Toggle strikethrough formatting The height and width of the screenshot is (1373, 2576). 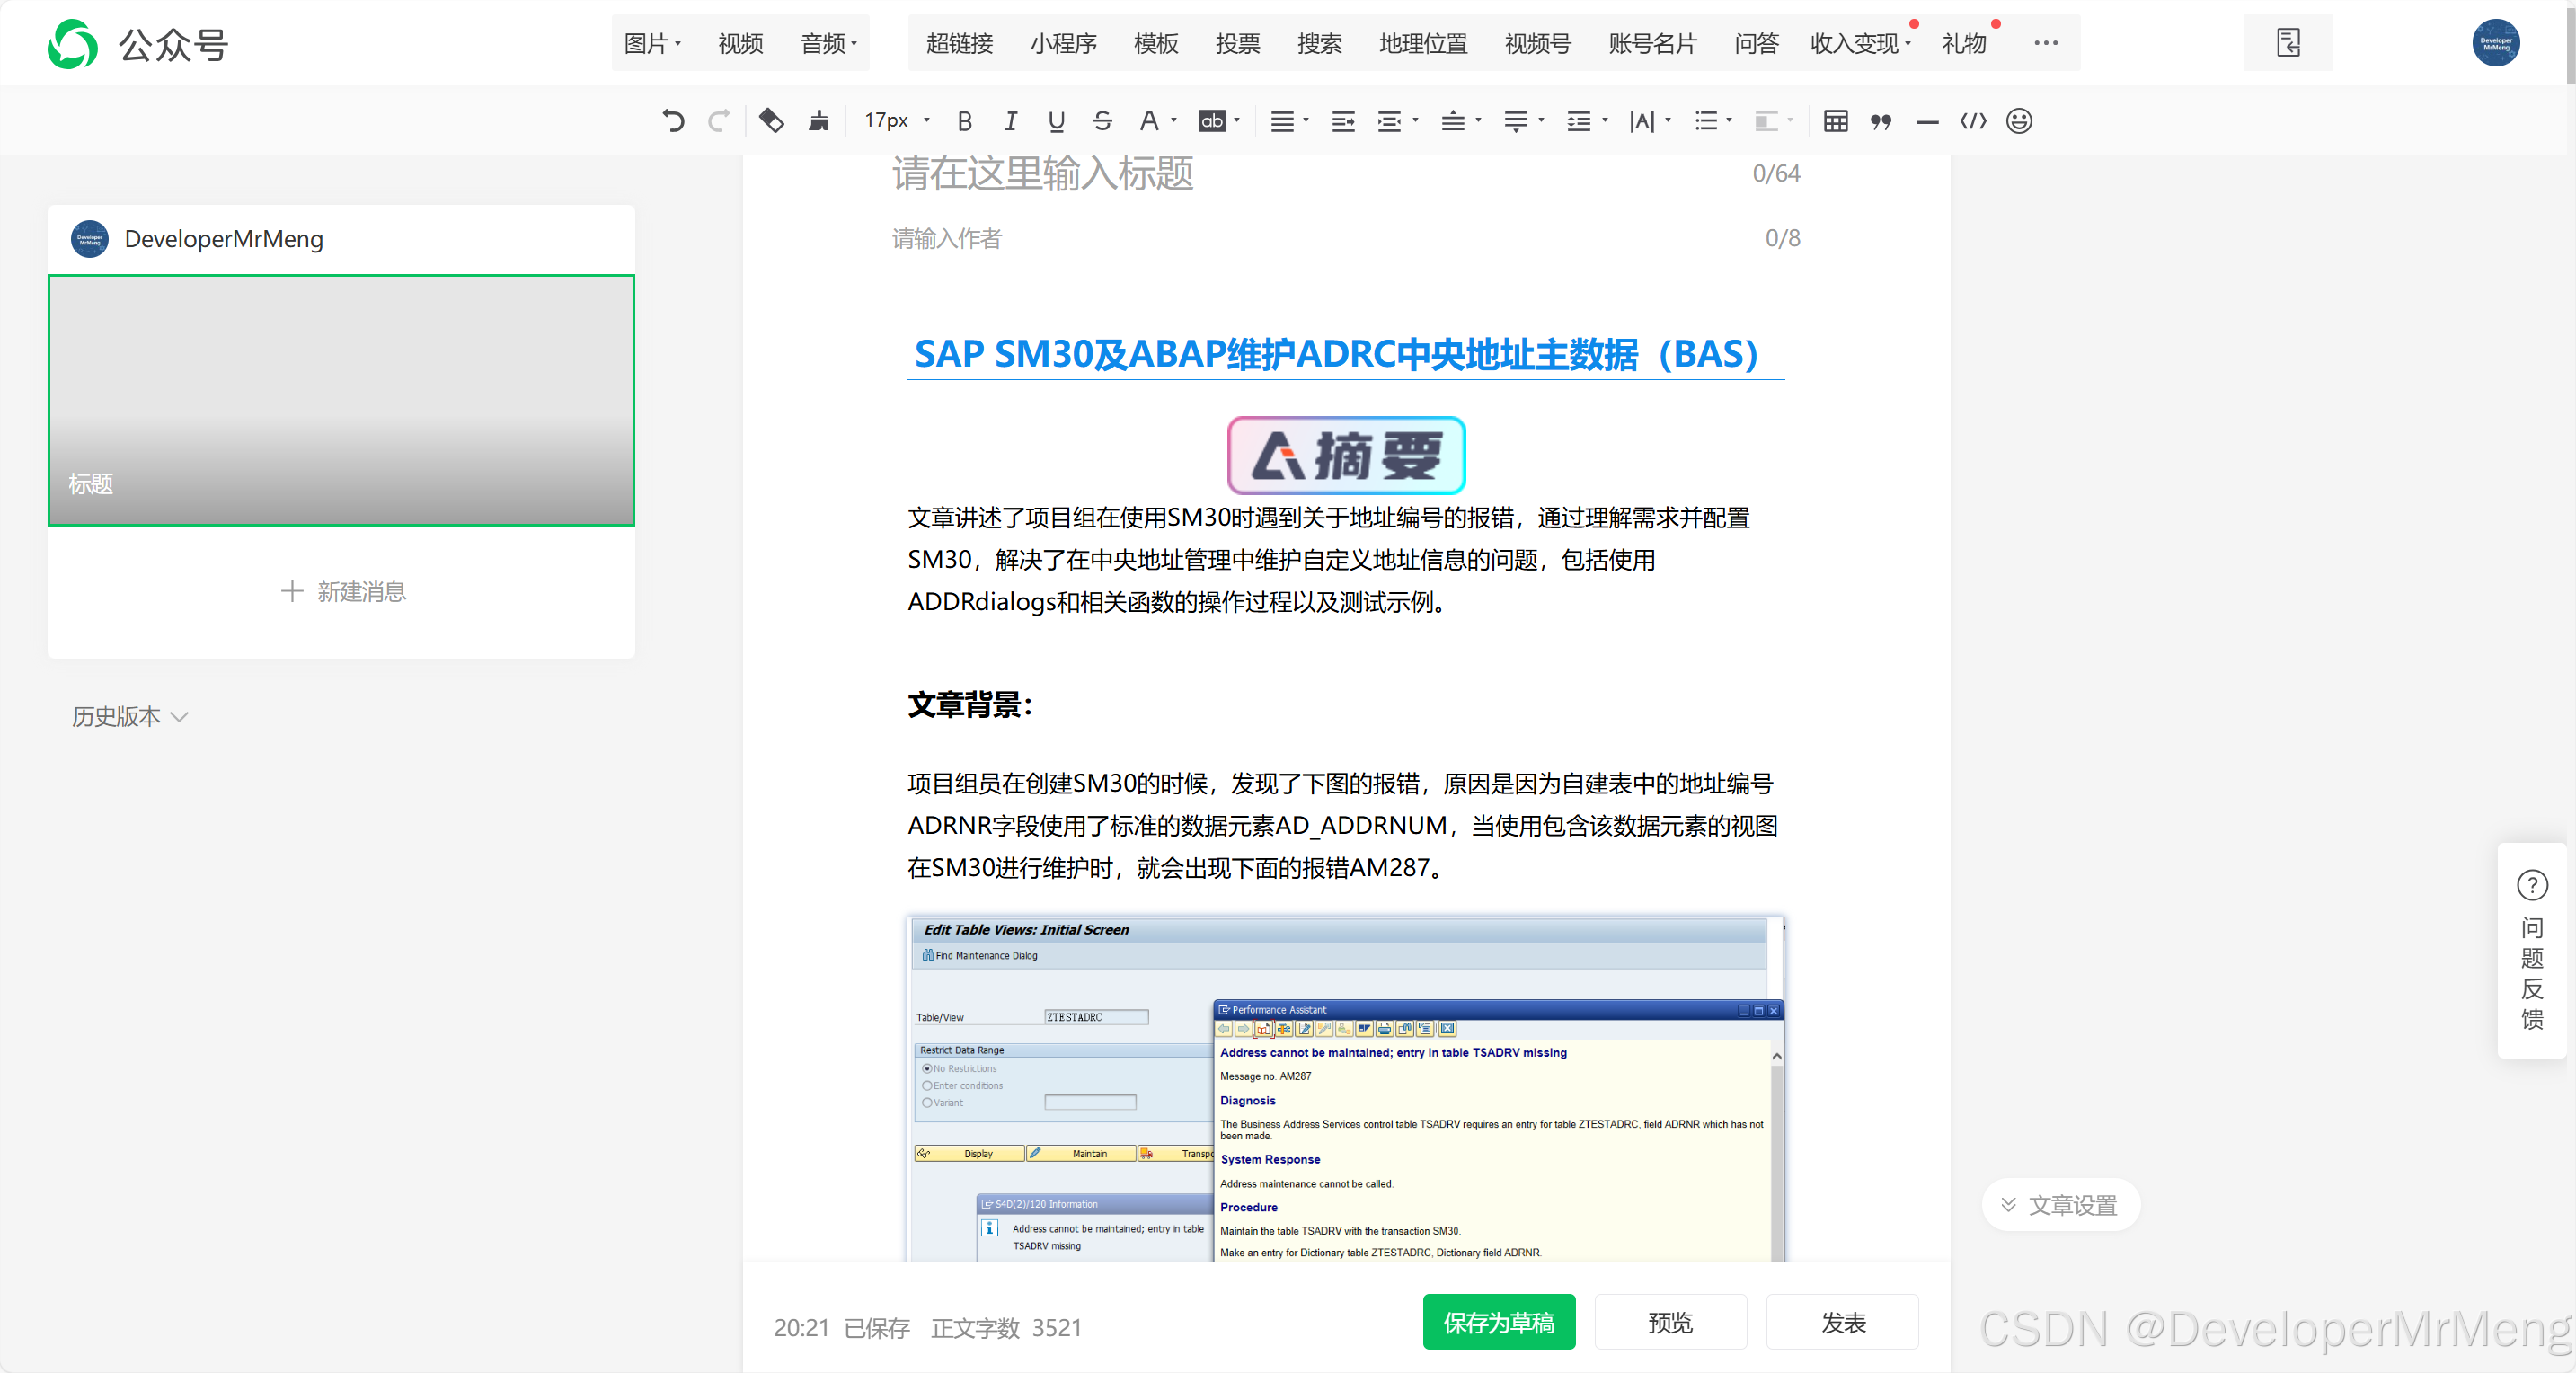coord(1102,121)
